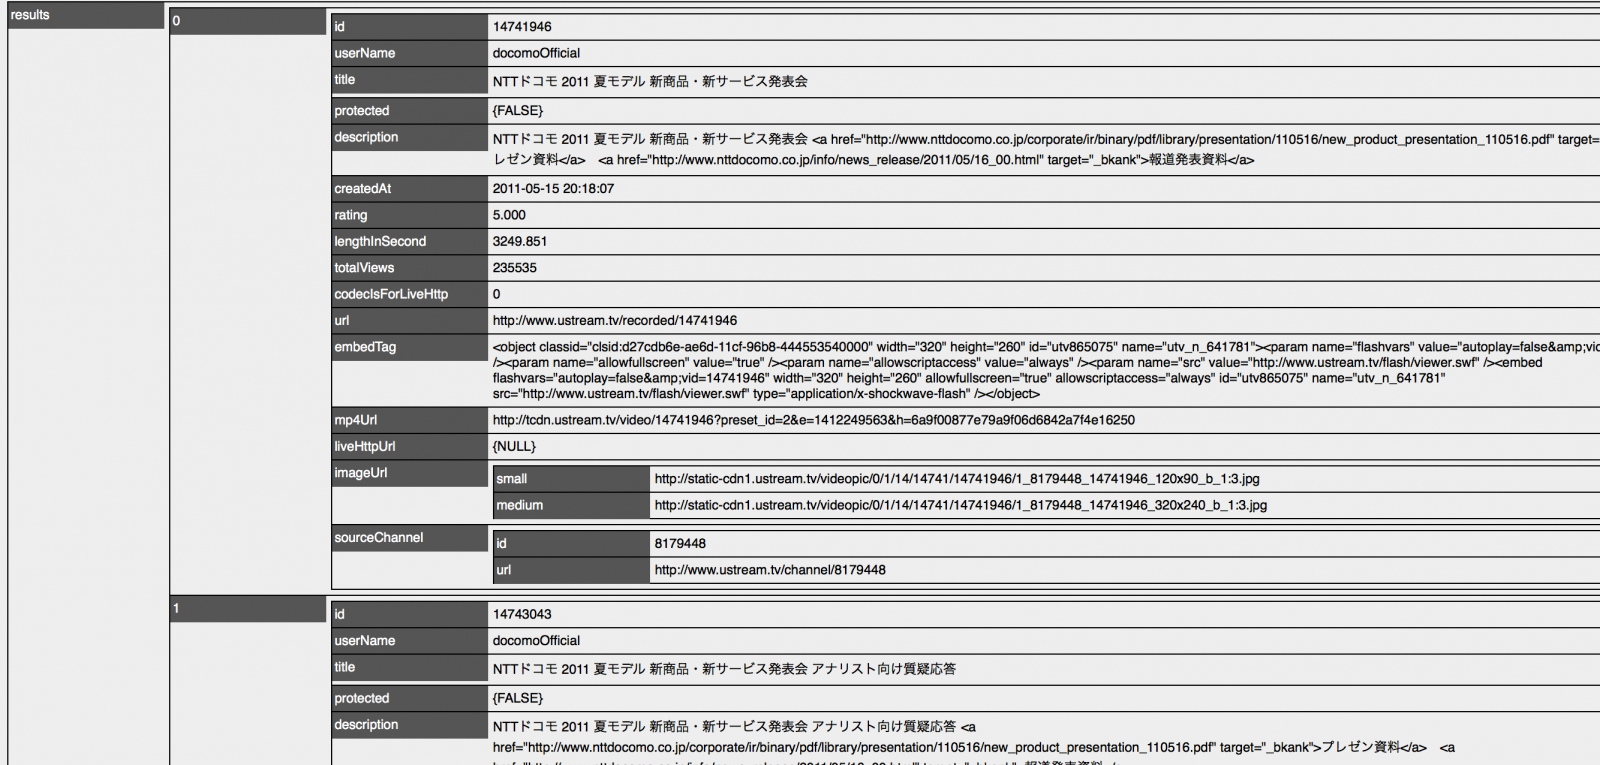Click codecIsForLiveHttp value 0
The image size is (1600, 765).
pyautogui.click(x=496, y=294)
